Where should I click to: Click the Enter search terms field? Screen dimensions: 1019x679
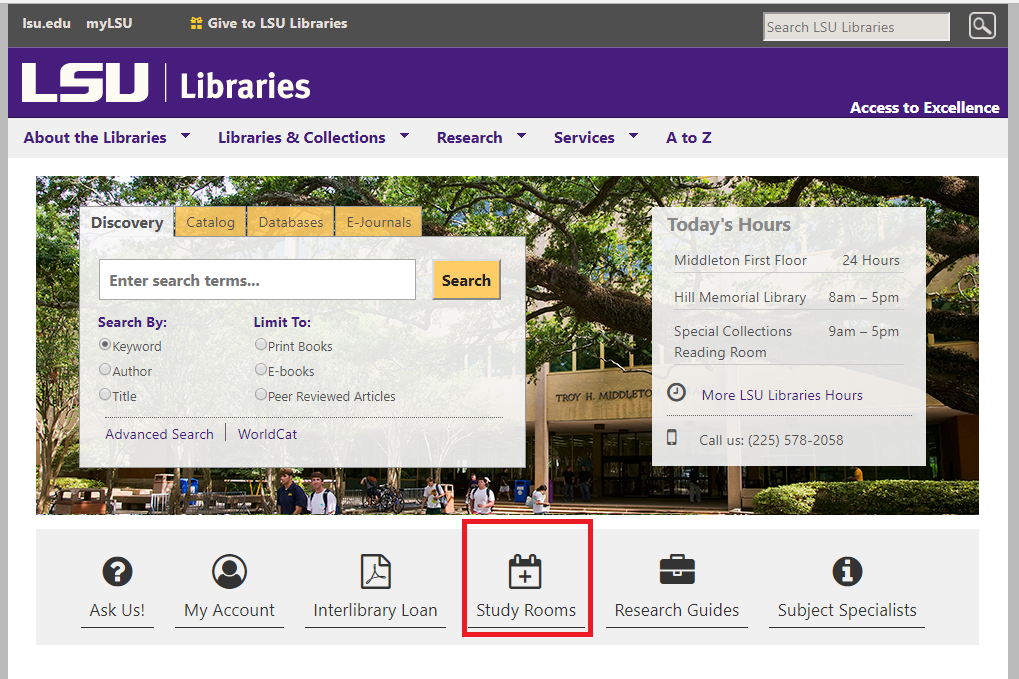257,280
